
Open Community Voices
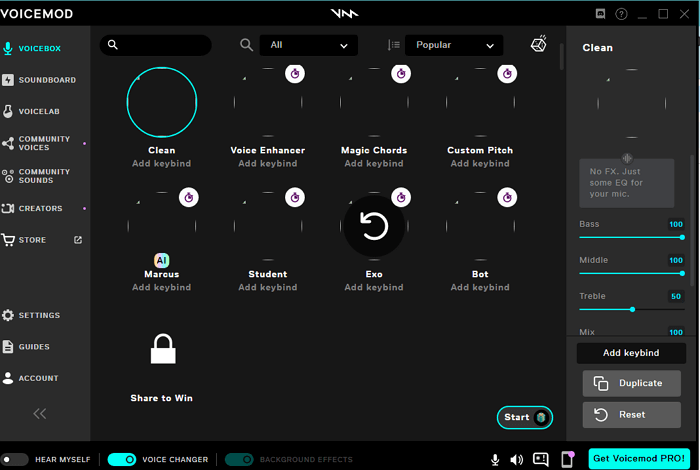click(x=37, y=143)
